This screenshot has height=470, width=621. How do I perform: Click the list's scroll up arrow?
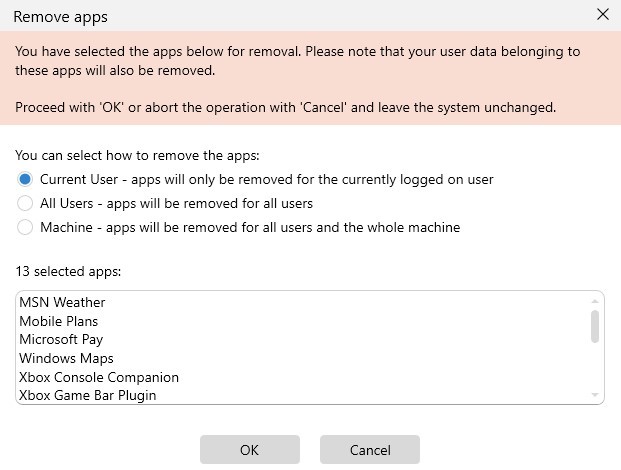pos(594,302)
